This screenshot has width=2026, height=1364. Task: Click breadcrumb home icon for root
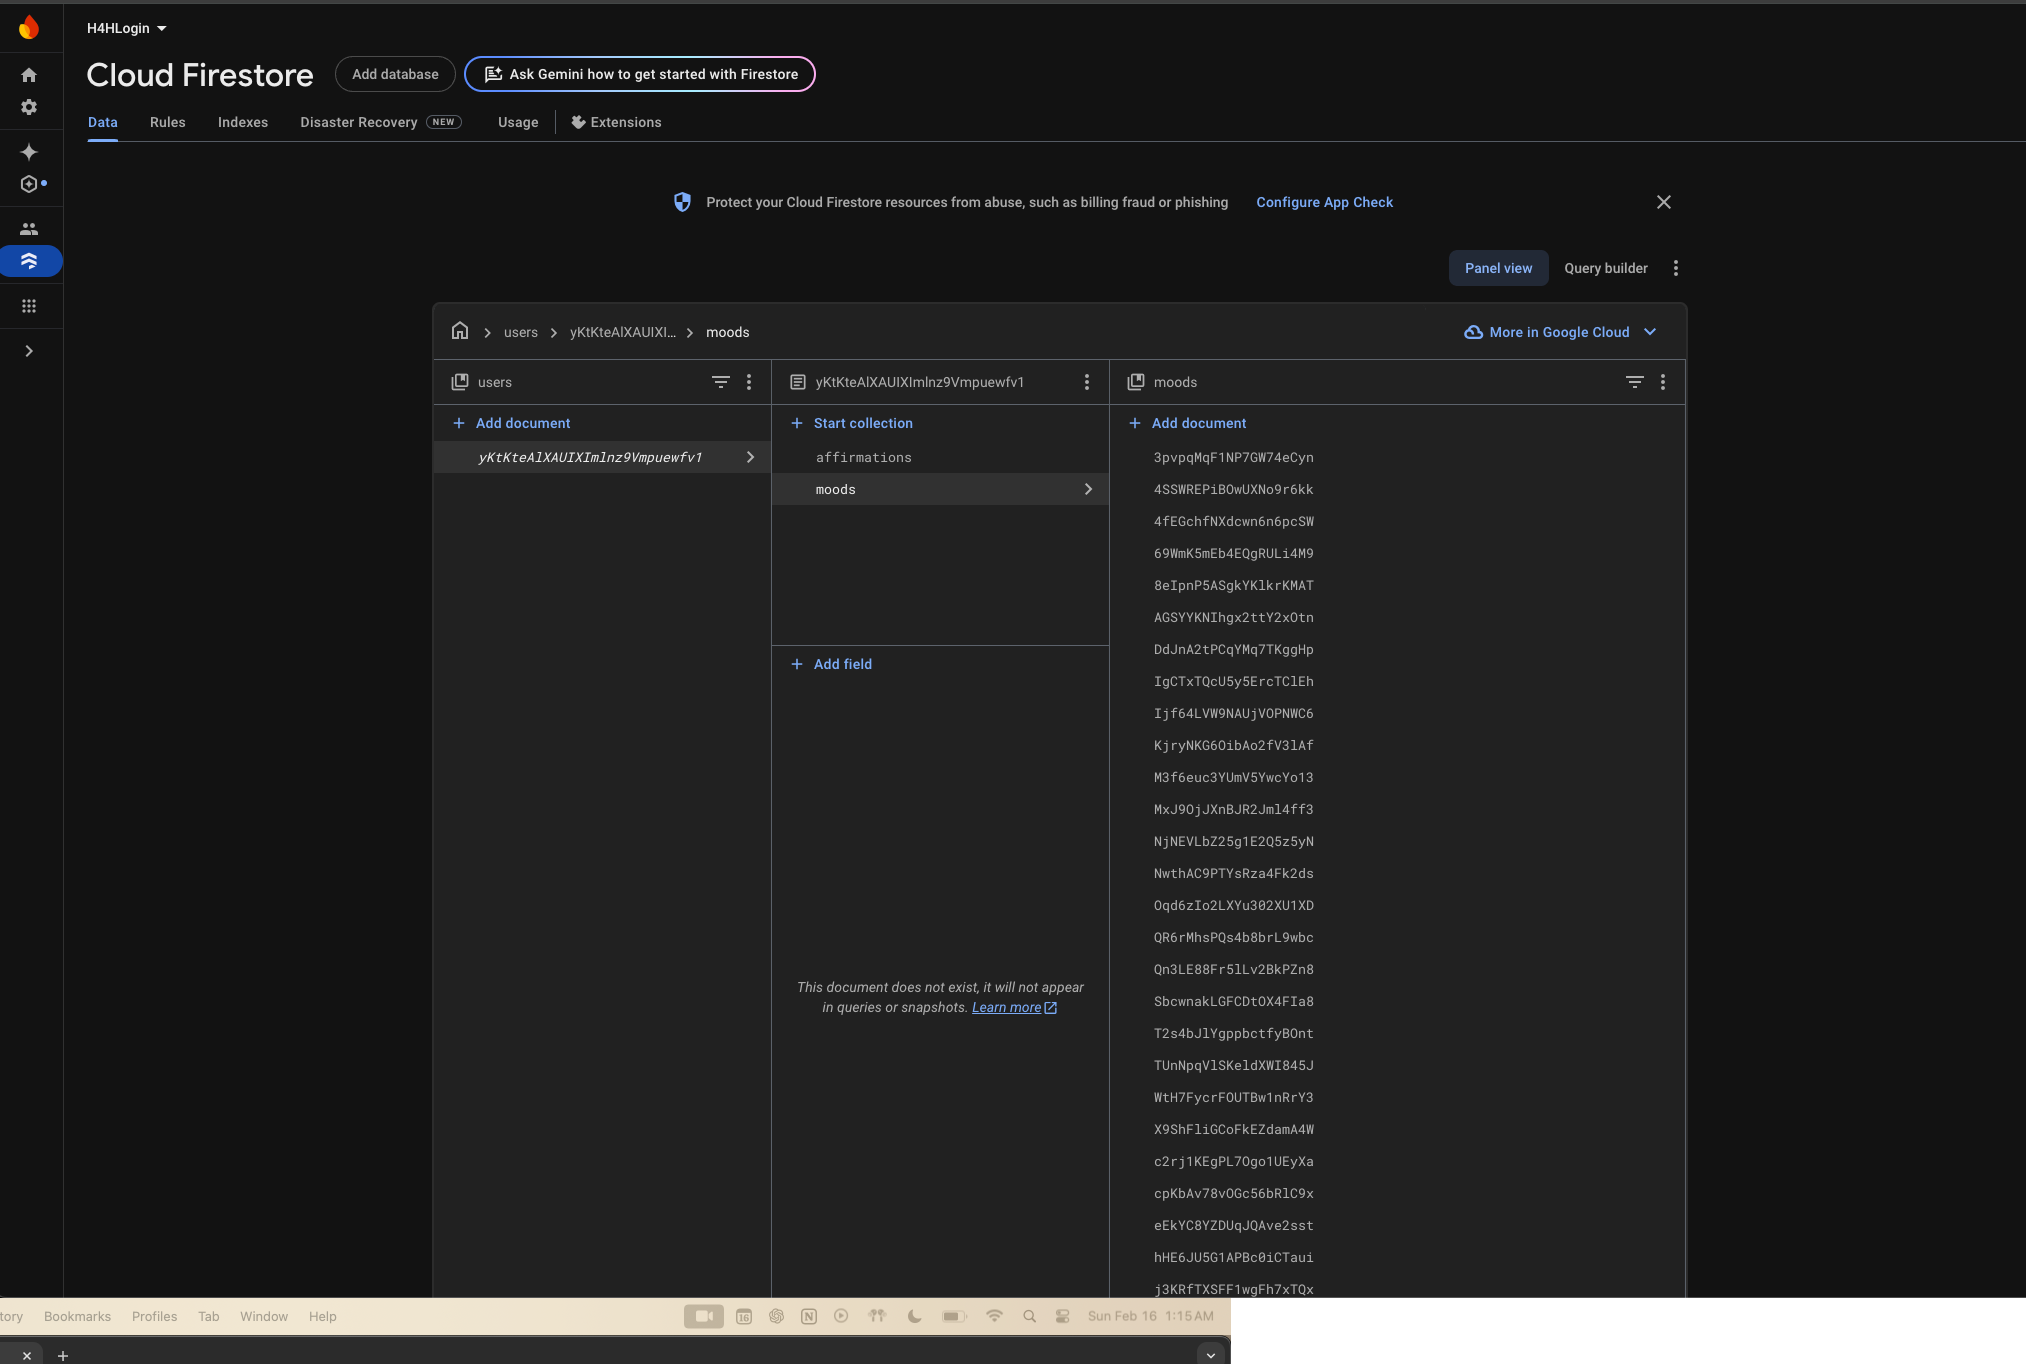[x=460, y=331]
